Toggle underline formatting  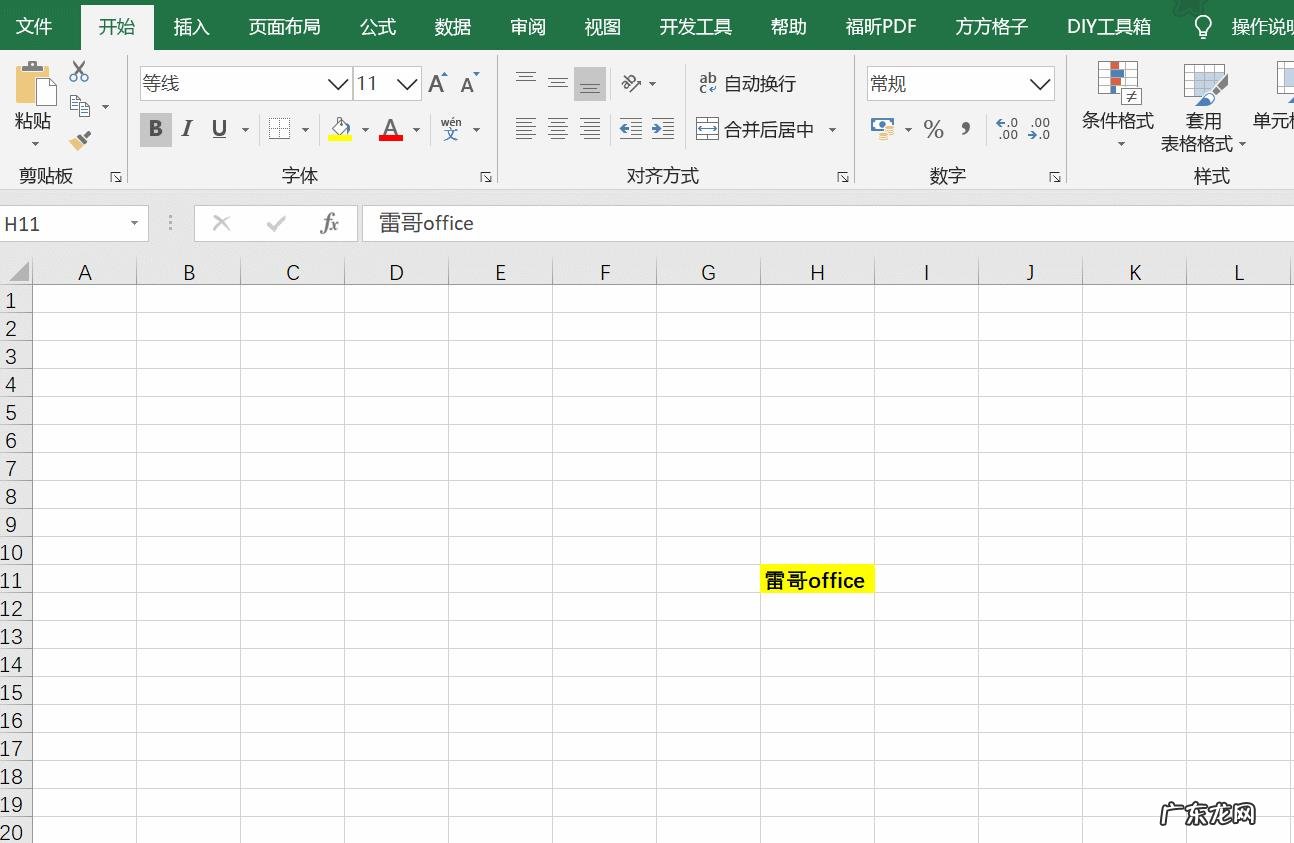pos(218,128)
